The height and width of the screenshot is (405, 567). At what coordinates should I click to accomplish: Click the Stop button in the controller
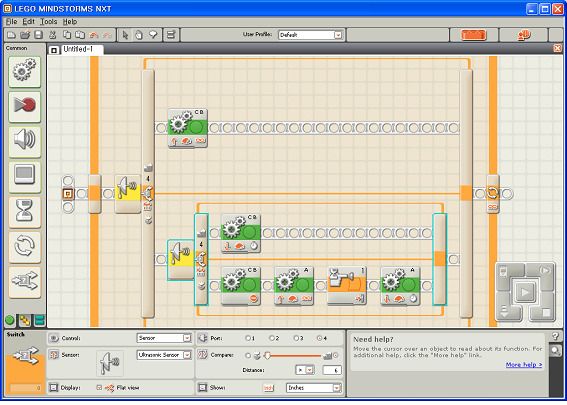[545, 311]
